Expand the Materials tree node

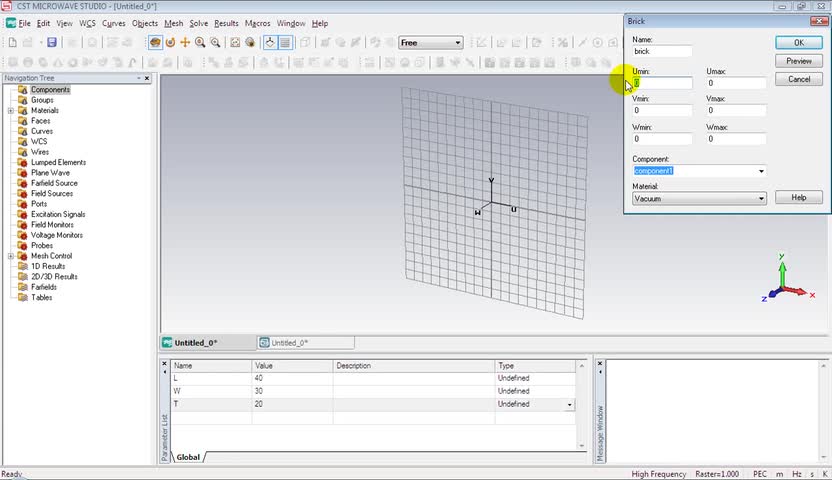[10, 111]
